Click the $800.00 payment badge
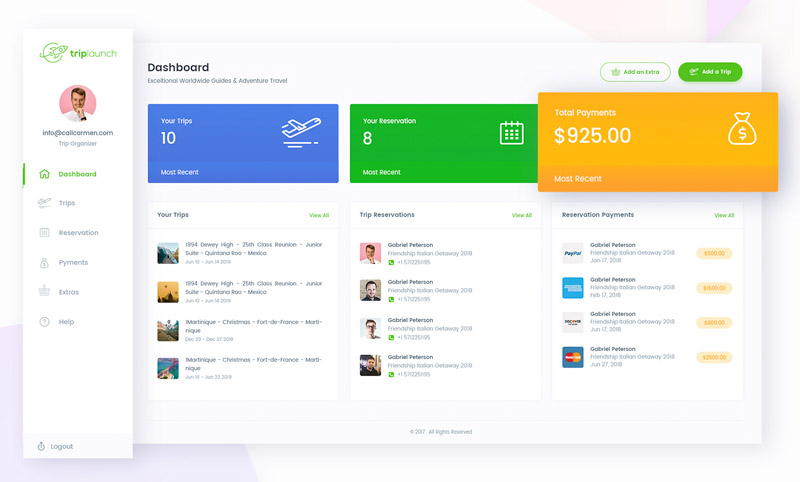The image size is (800, 482). coord(714,323)
